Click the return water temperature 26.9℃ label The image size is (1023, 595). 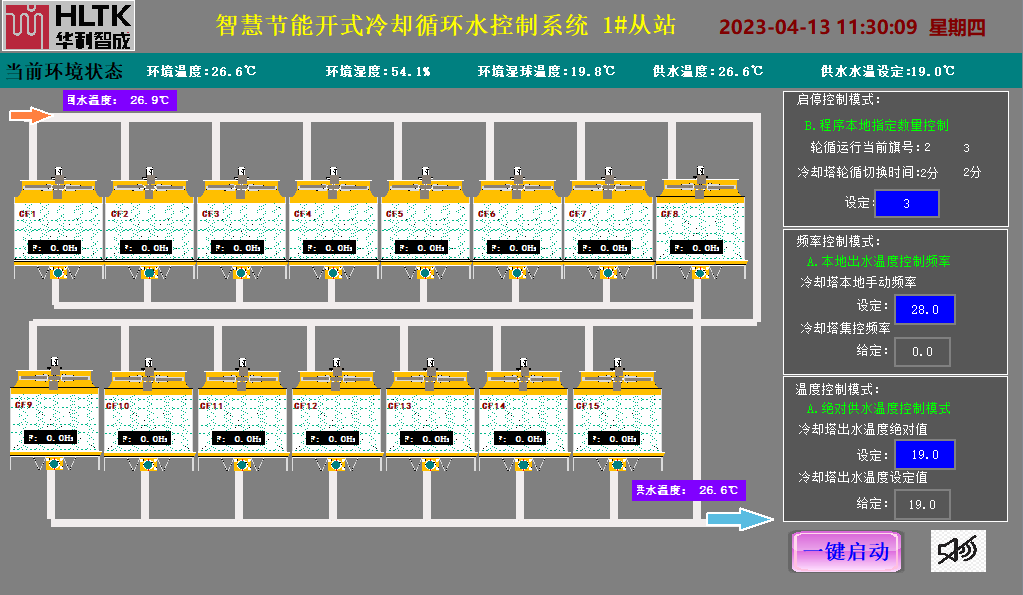(121, 100)
